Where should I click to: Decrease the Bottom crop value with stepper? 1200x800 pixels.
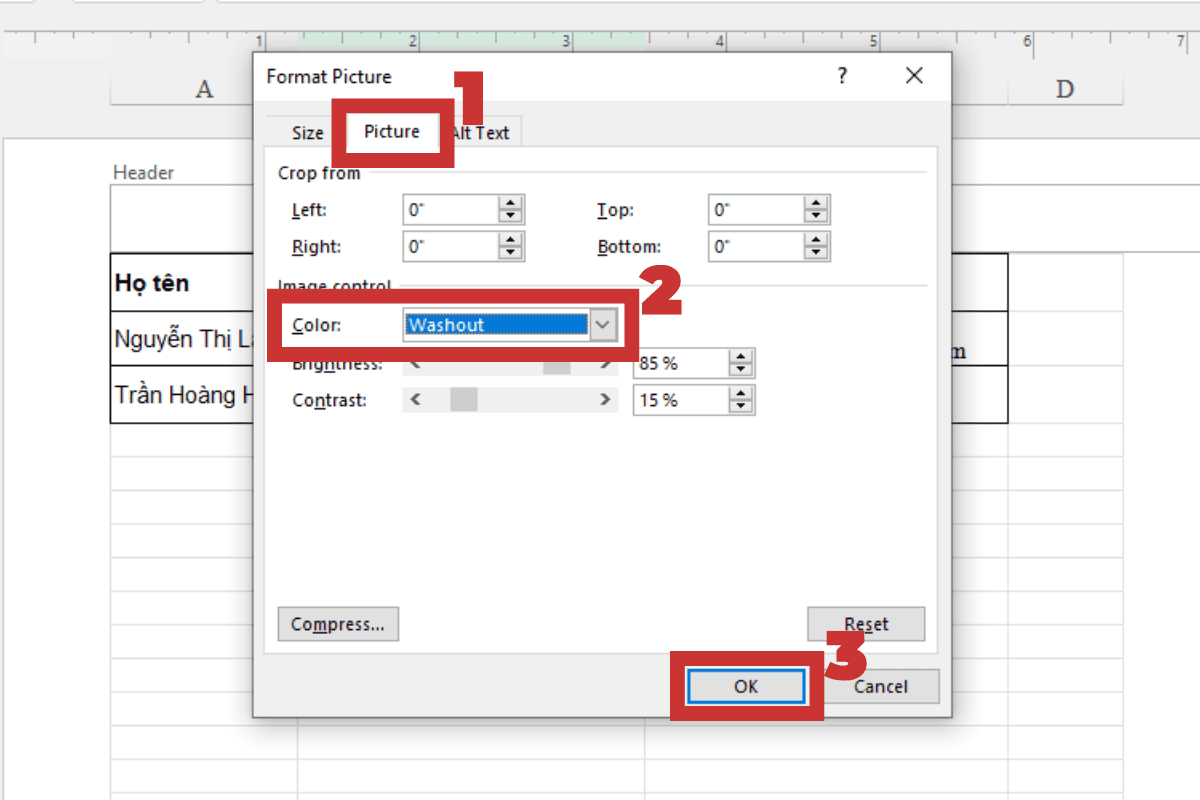pyautogui.click(x=816, y=252)
